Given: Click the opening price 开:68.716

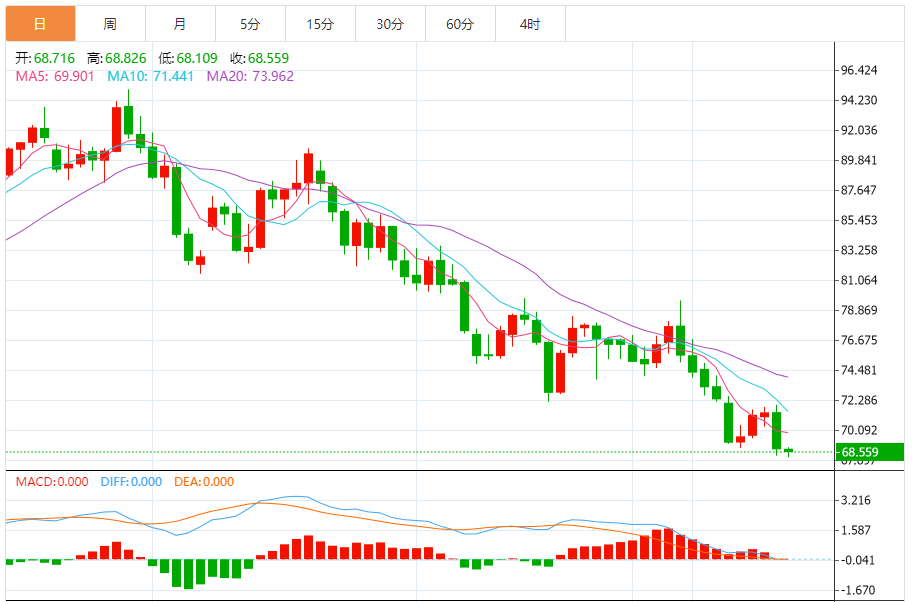Looking at the screenshot, I should click(x=45, y=58).
